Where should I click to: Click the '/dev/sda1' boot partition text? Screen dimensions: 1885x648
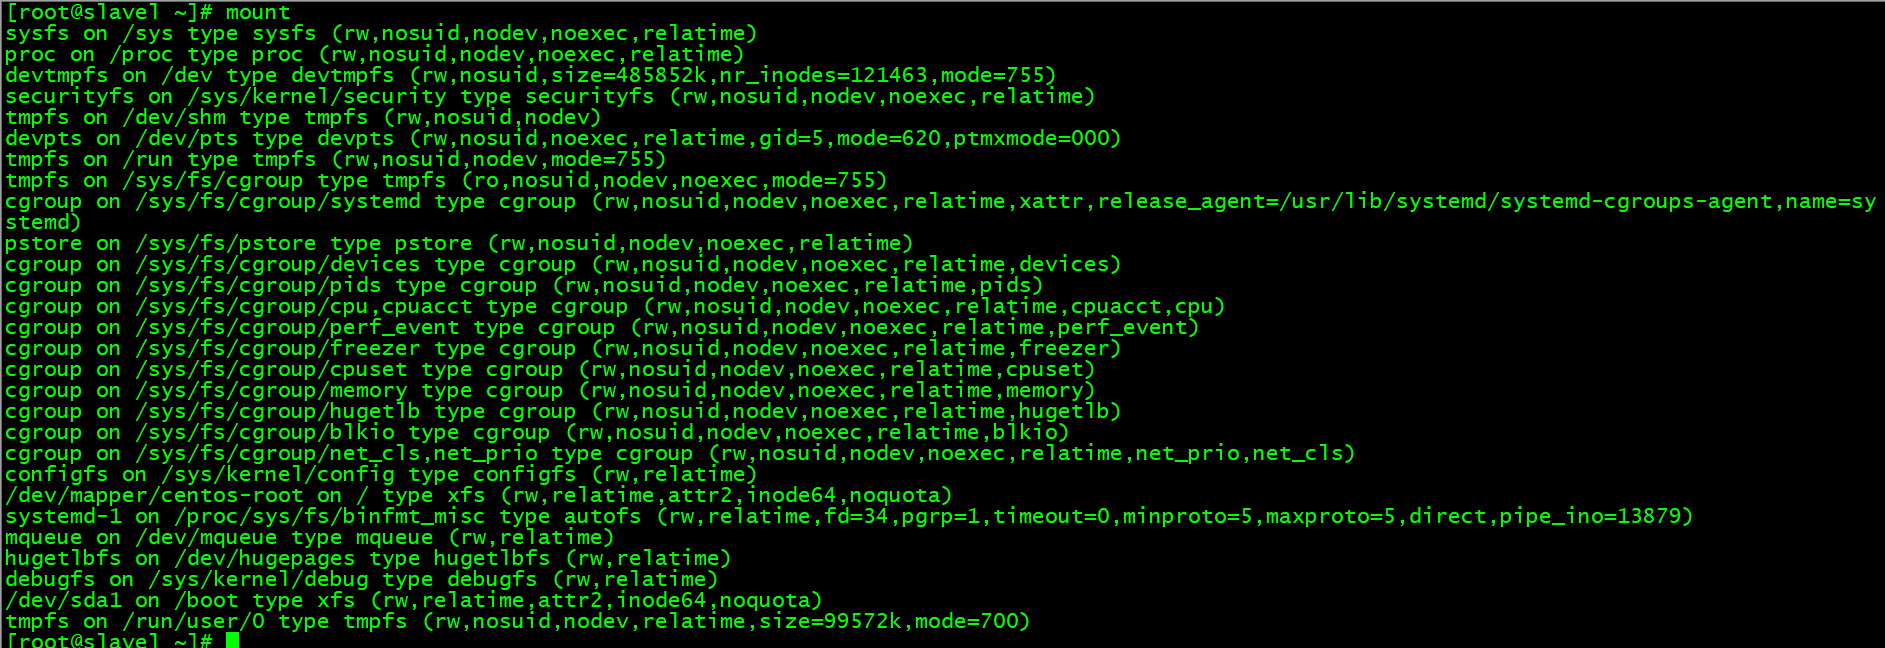[x=63, y=600]
